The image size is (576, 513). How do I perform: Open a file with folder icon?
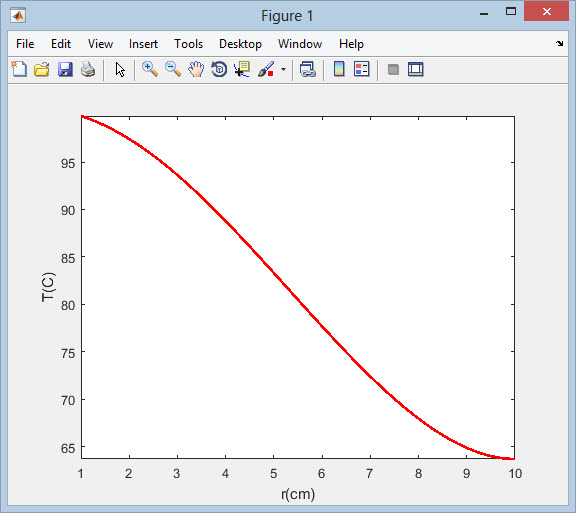click(x=42, y=69)
